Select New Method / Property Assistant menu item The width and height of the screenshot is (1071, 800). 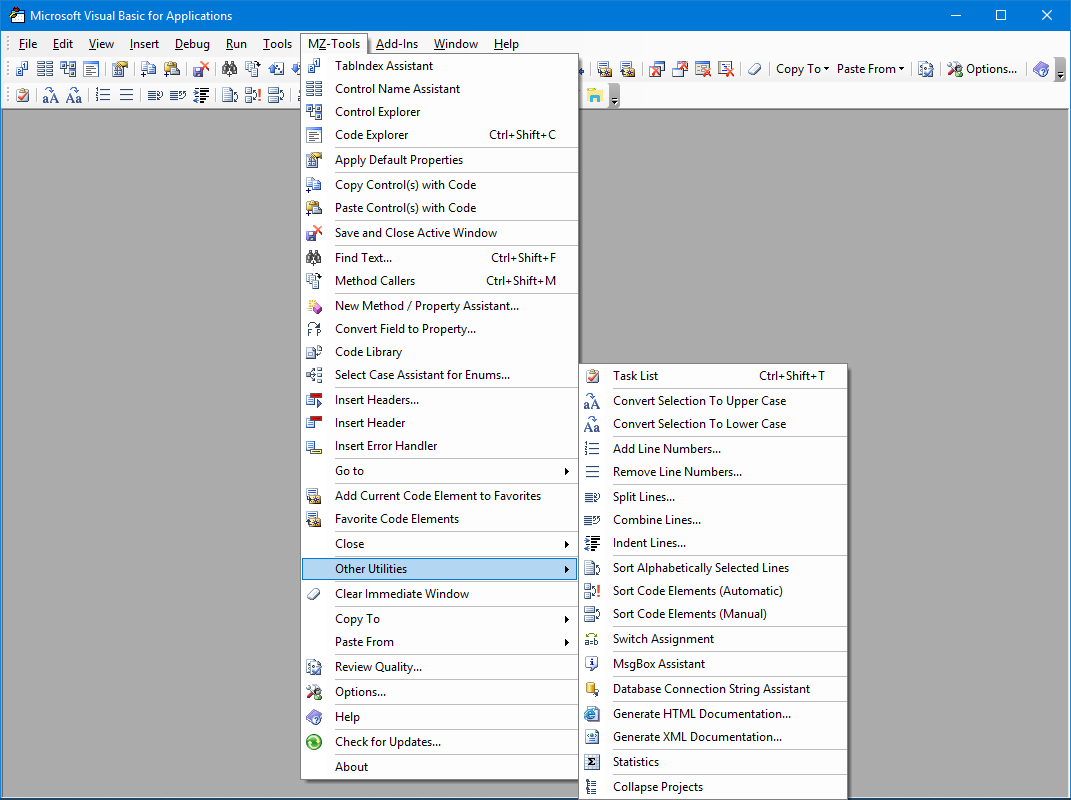440,306
